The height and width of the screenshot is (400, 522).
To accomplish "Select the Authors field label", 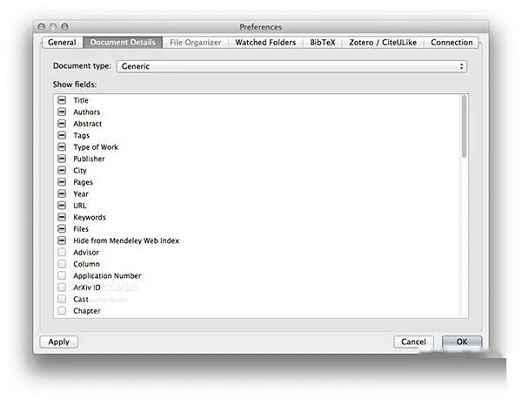I will [87, 112].
